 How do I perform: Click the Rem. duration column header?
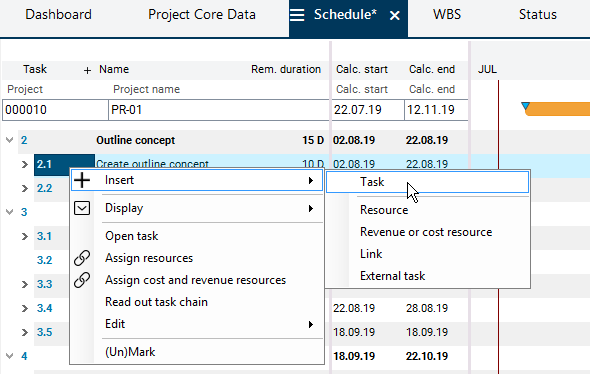pos(286,69)
